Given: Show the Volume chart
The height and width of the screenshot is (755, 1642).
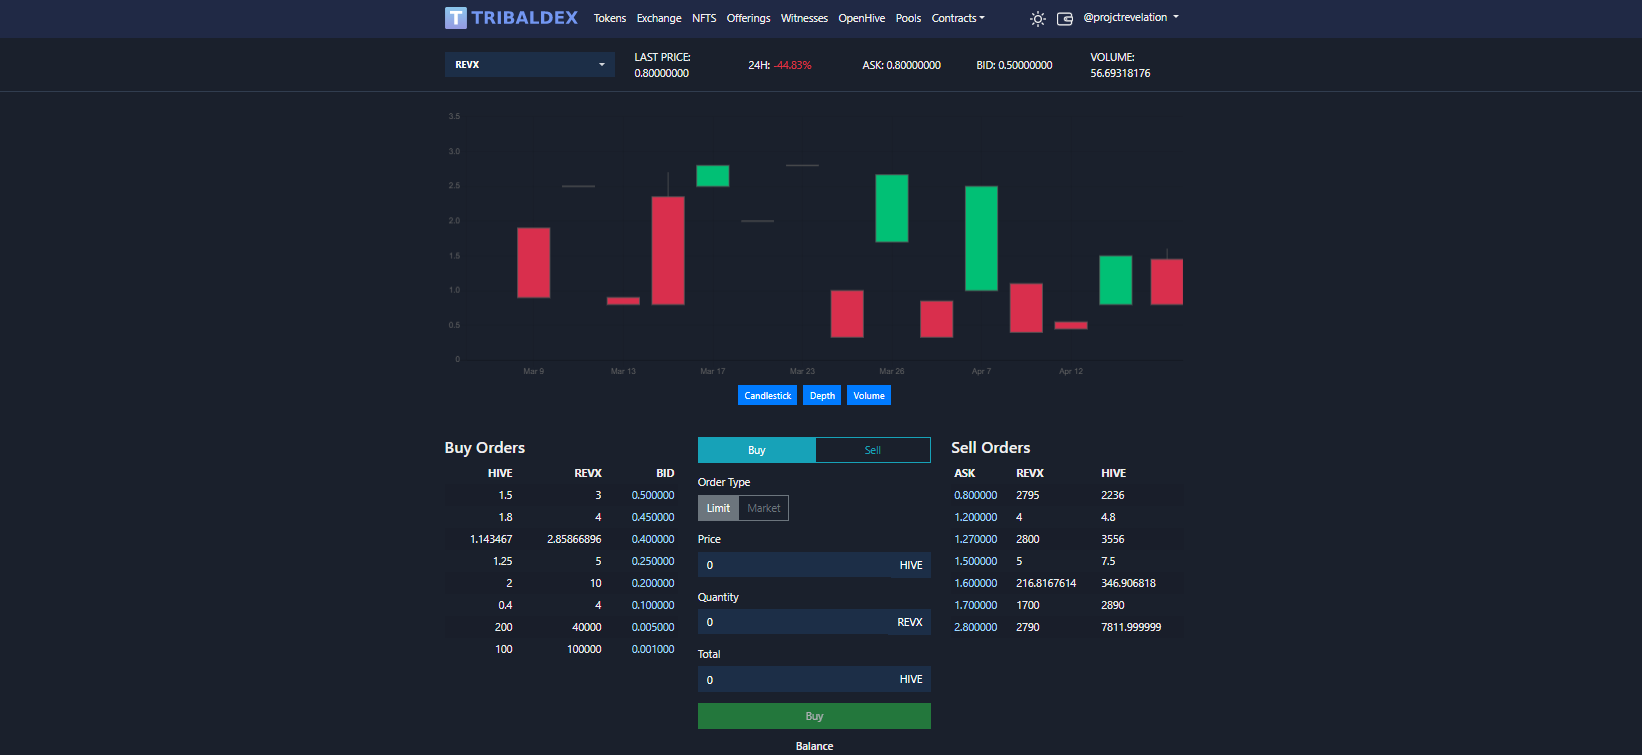Looking at the screenshot, I should pos(869,395).
